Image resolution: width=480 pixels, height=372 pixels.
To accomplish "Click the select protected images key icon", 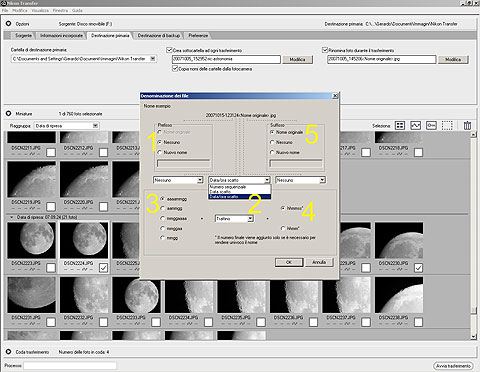I will tap(431, 126).
